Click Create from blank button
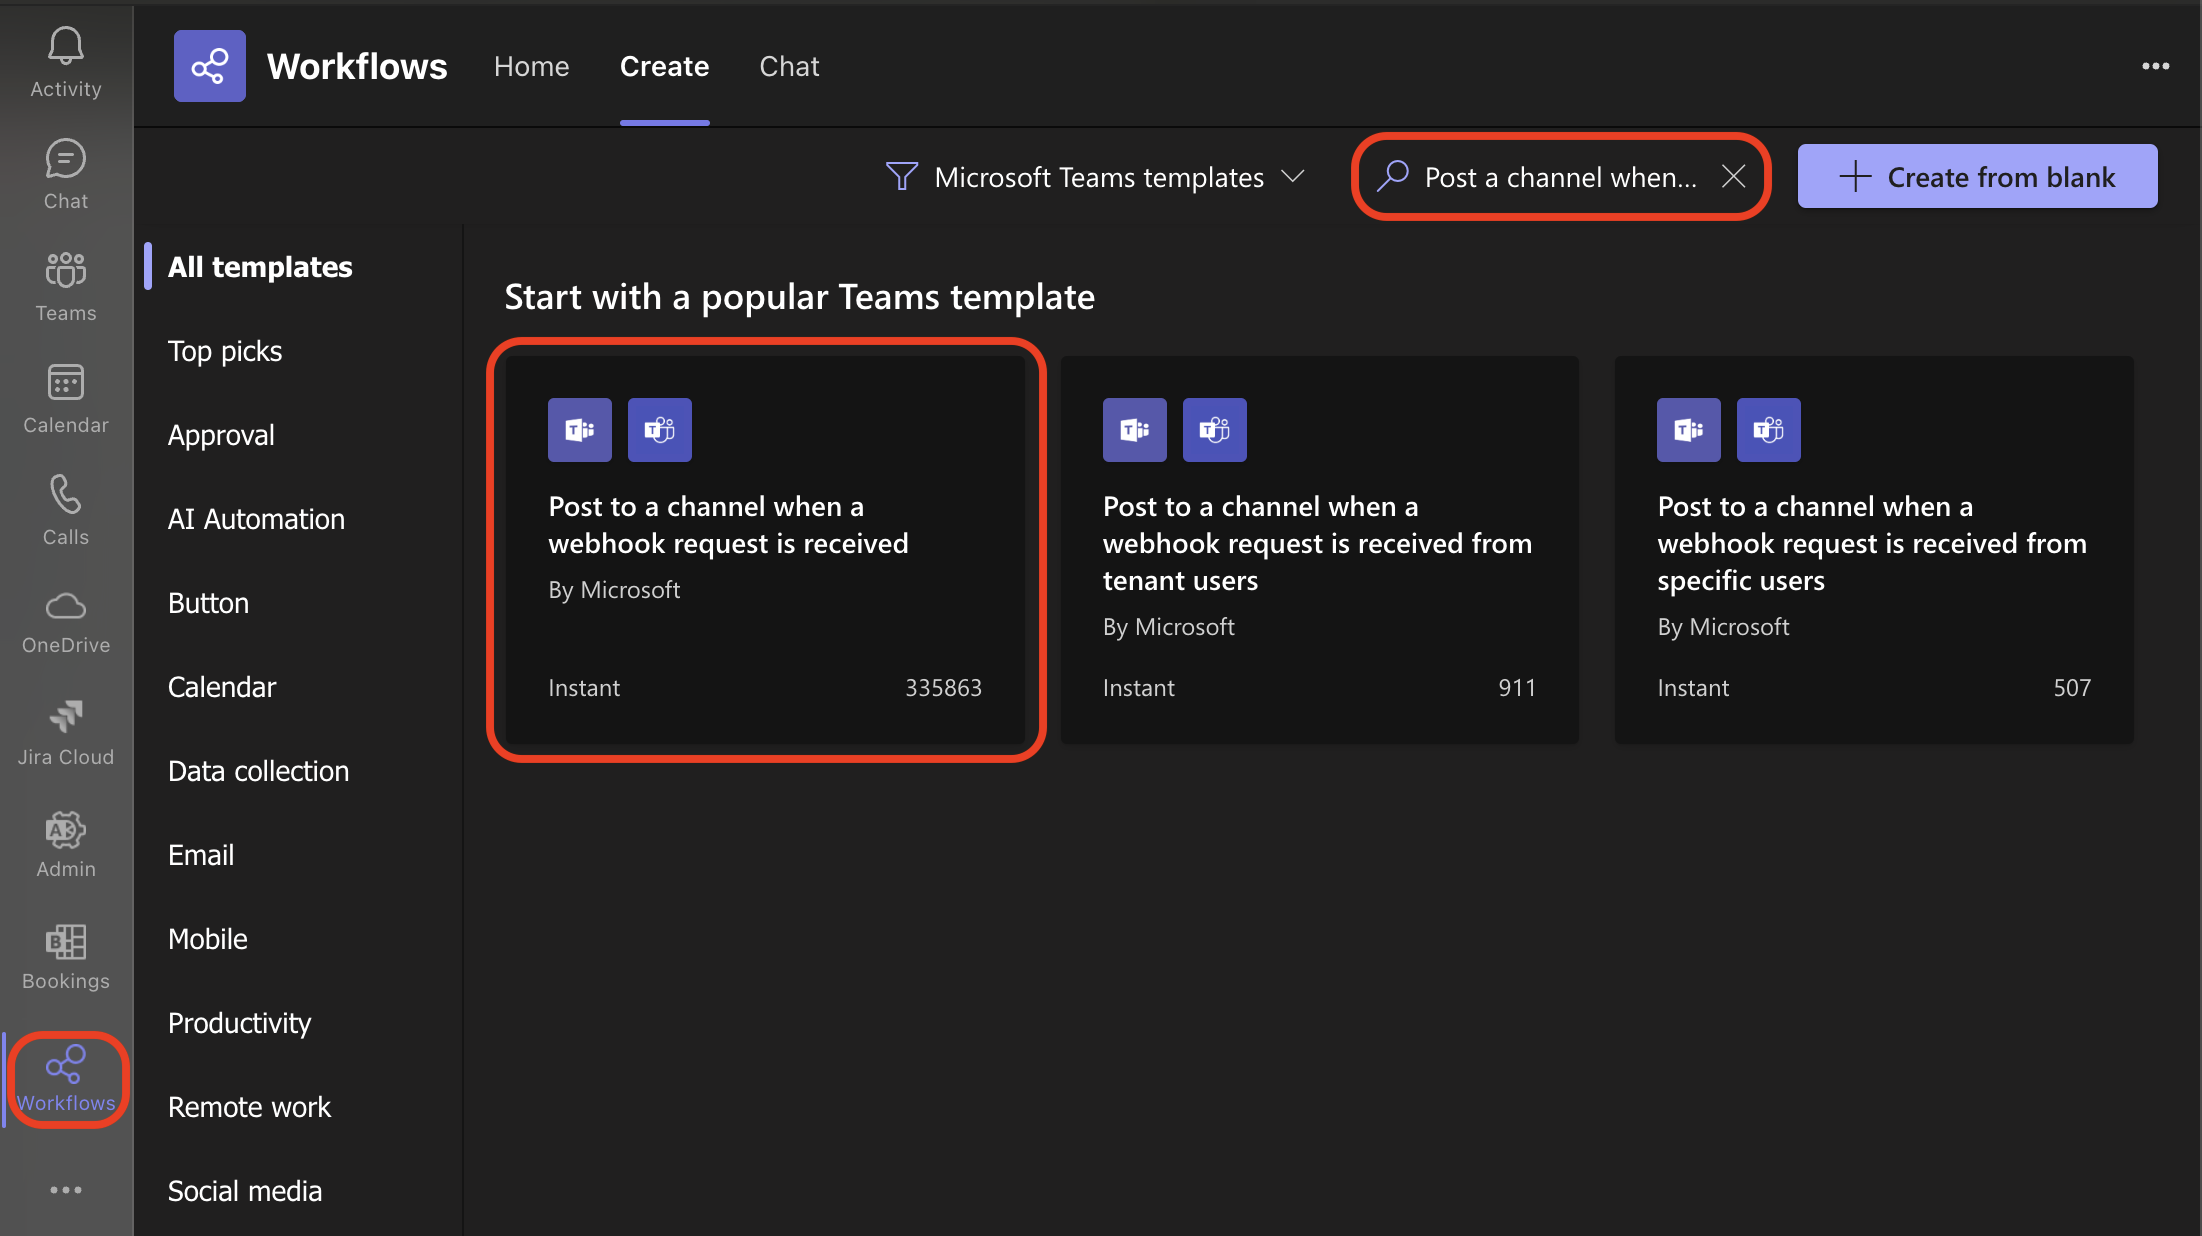 (x=1977, y=177)
